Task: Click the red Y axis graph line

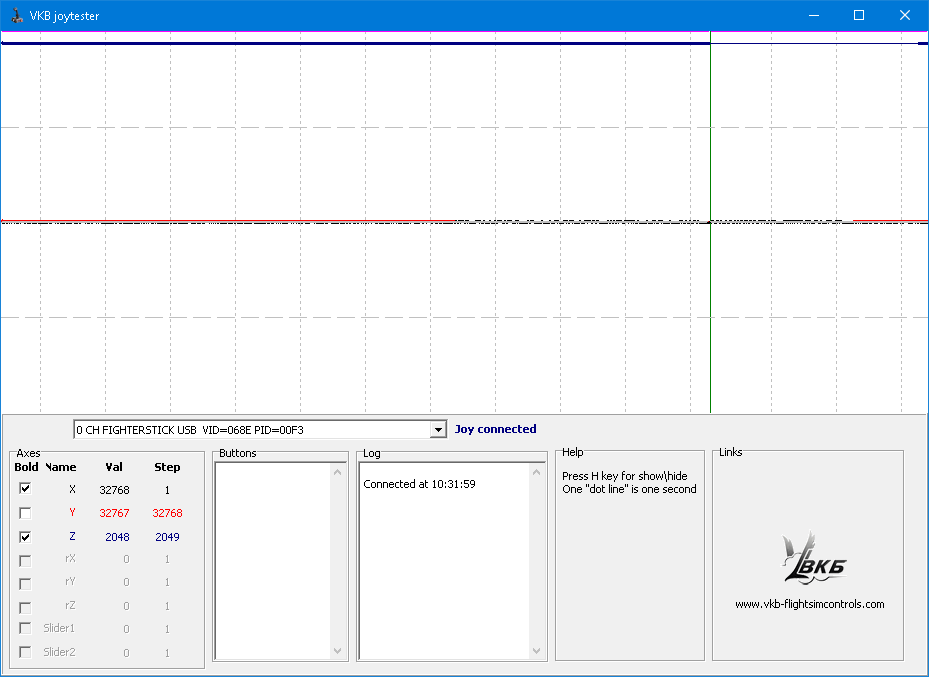Action: coord(200,221)
